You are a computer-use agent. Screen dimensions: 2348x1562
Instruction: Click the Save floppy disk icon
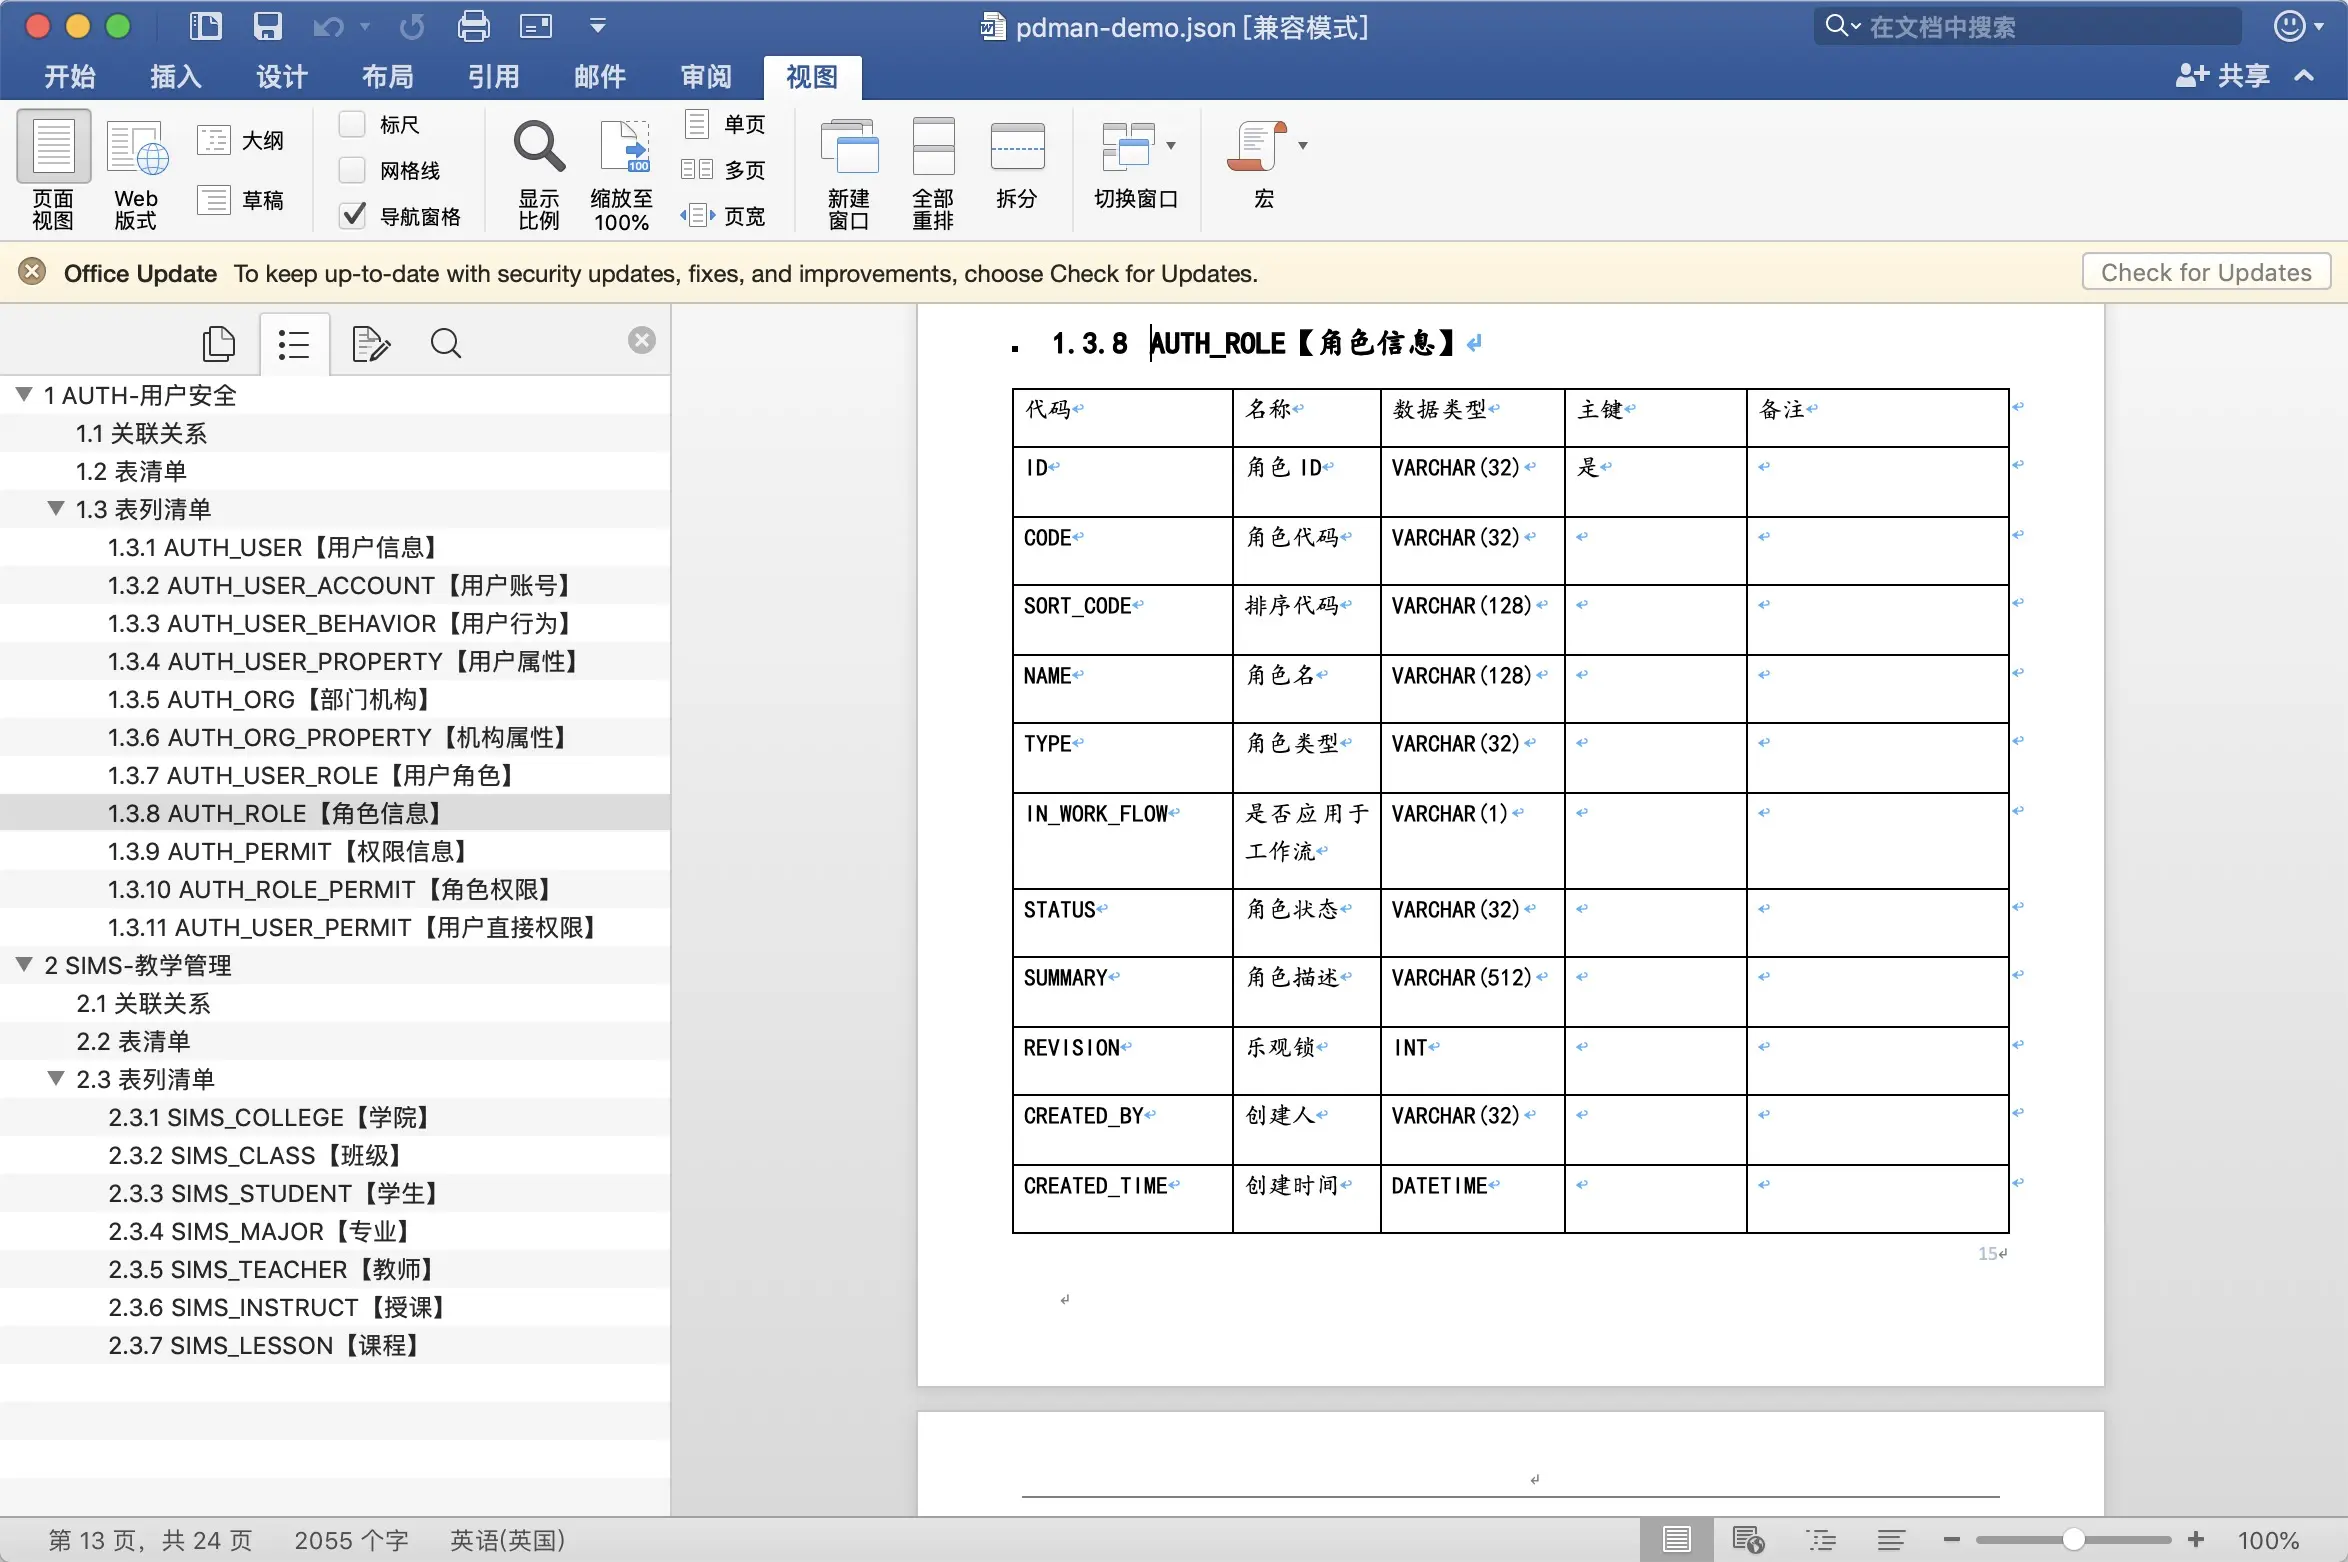click(x=267, y=26)
